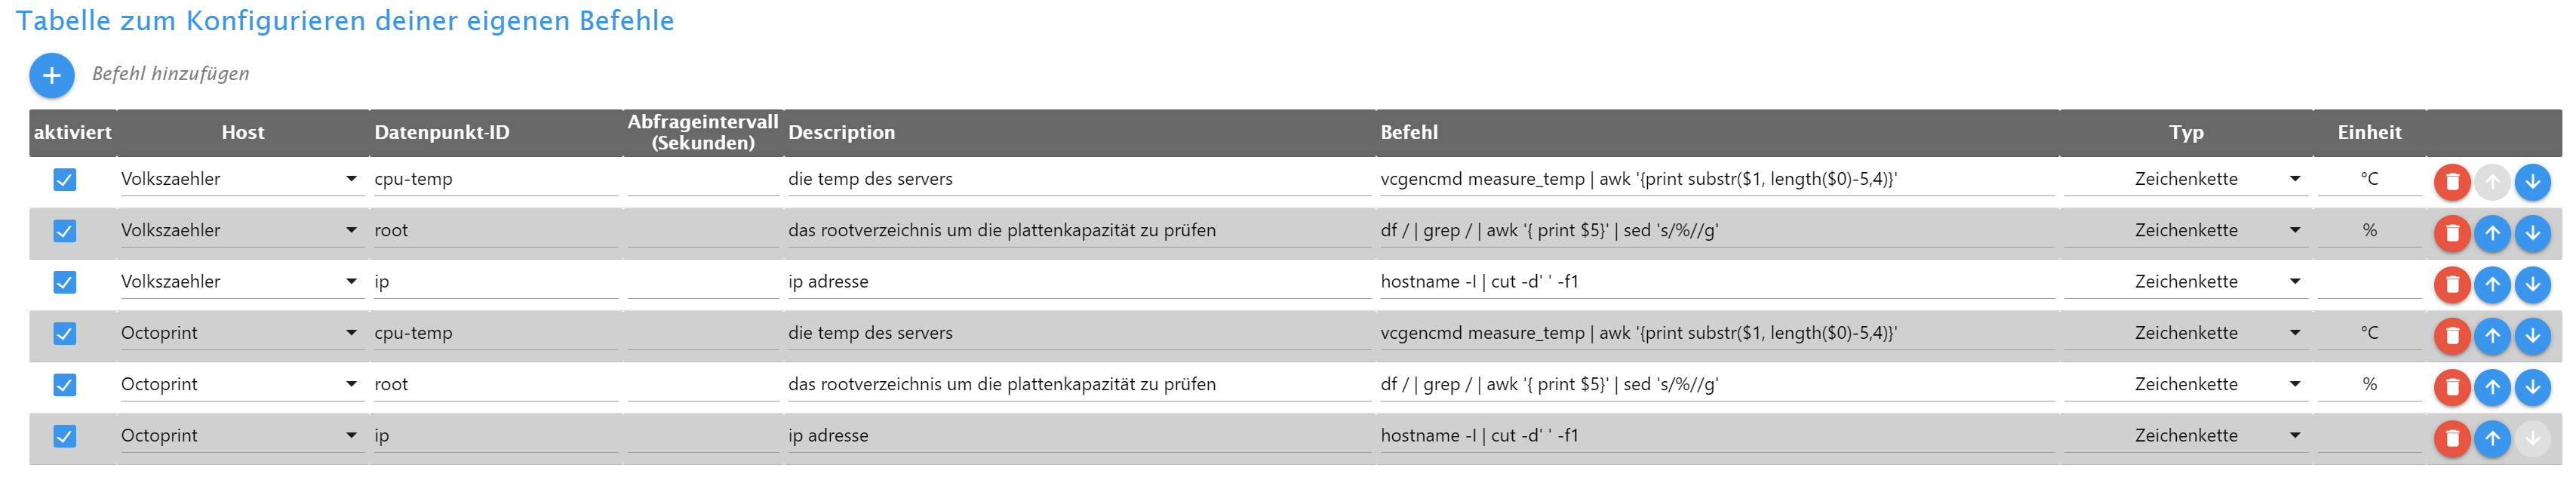Delete the Volkszaehler ip row

[x=2451, y=285]
